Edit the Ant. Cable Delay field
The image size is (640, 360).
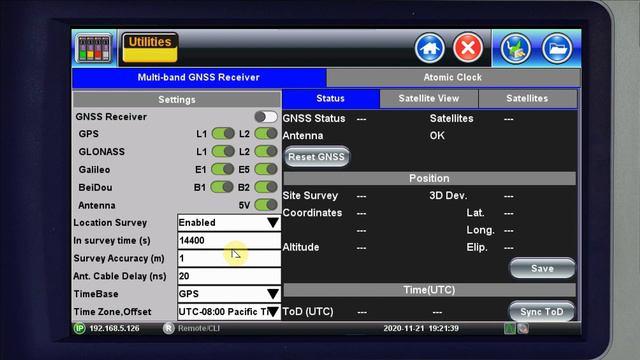coord(229,276)
